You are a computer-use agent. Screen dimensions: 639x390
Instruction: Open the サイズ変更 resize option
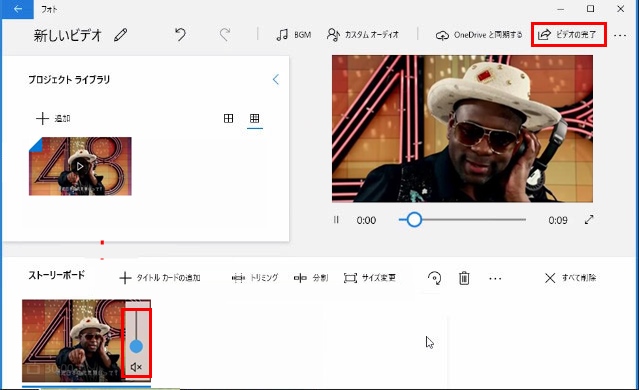370,278
